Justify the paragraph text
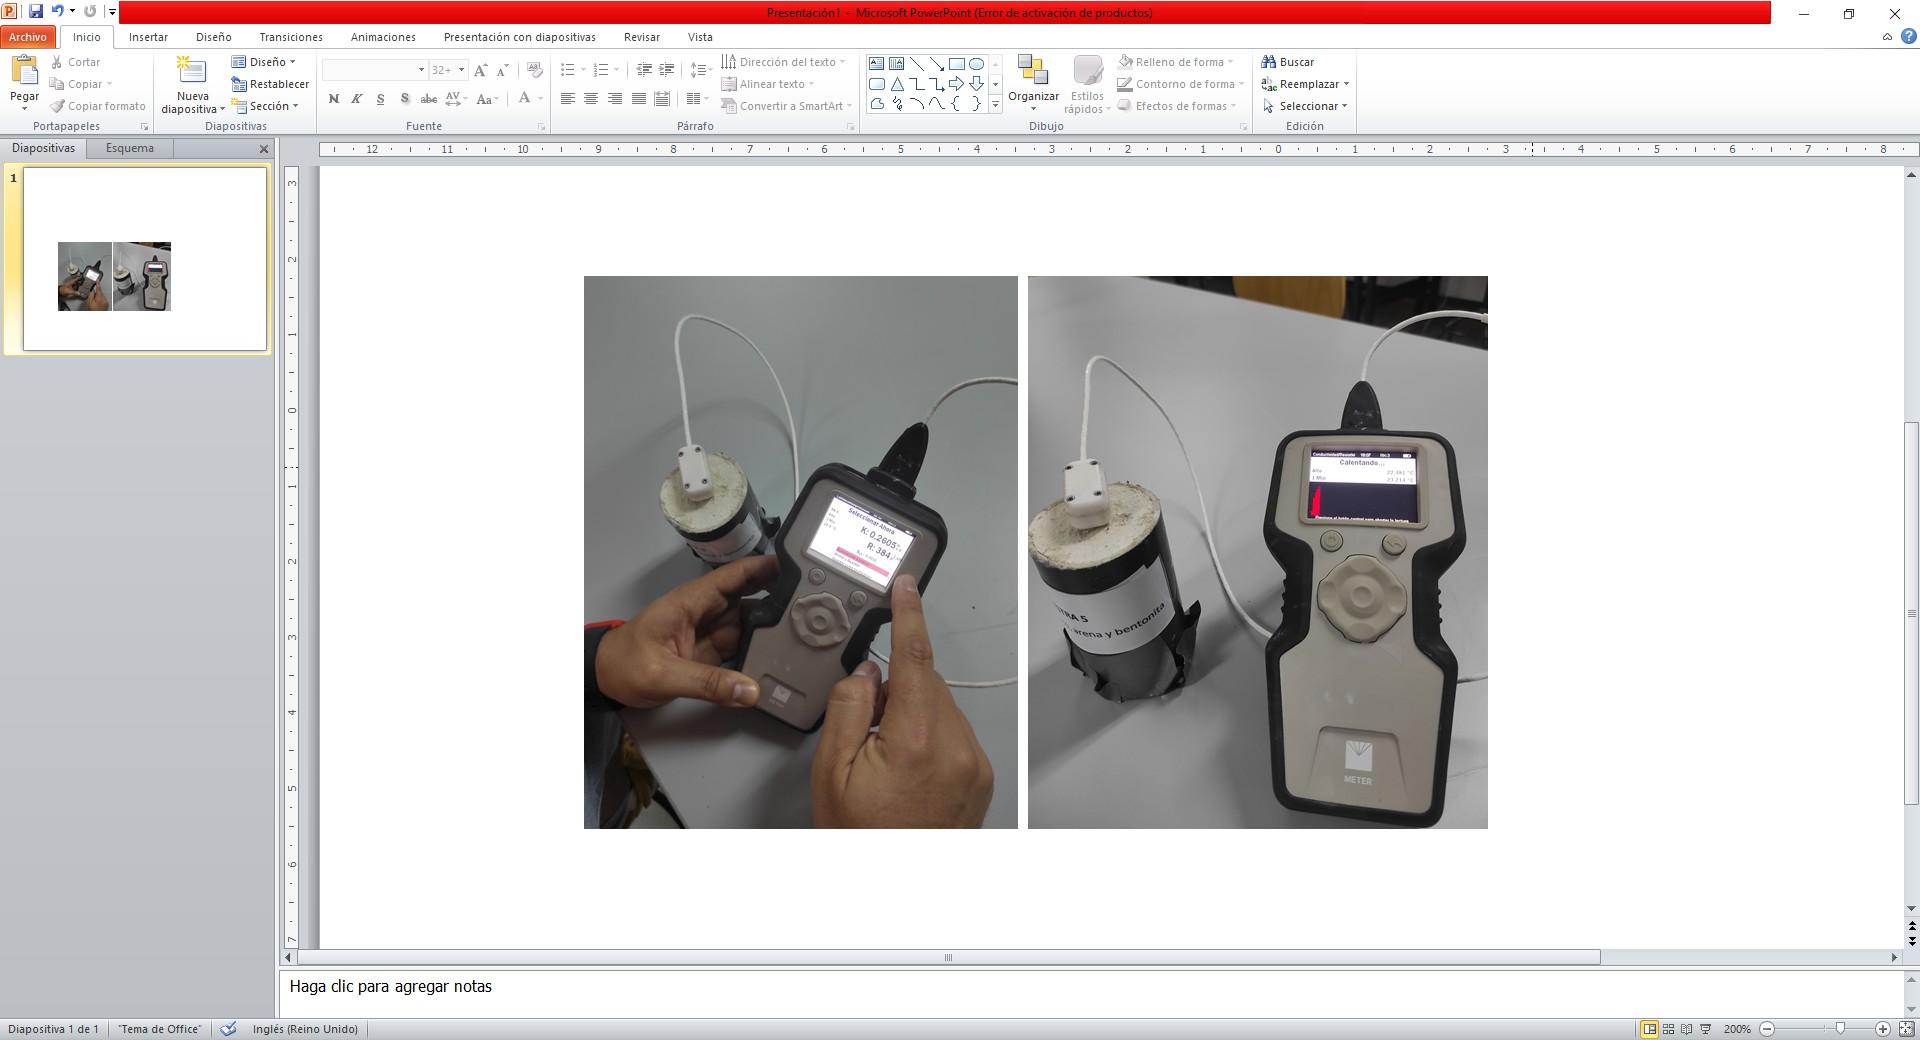 point(638,99)
